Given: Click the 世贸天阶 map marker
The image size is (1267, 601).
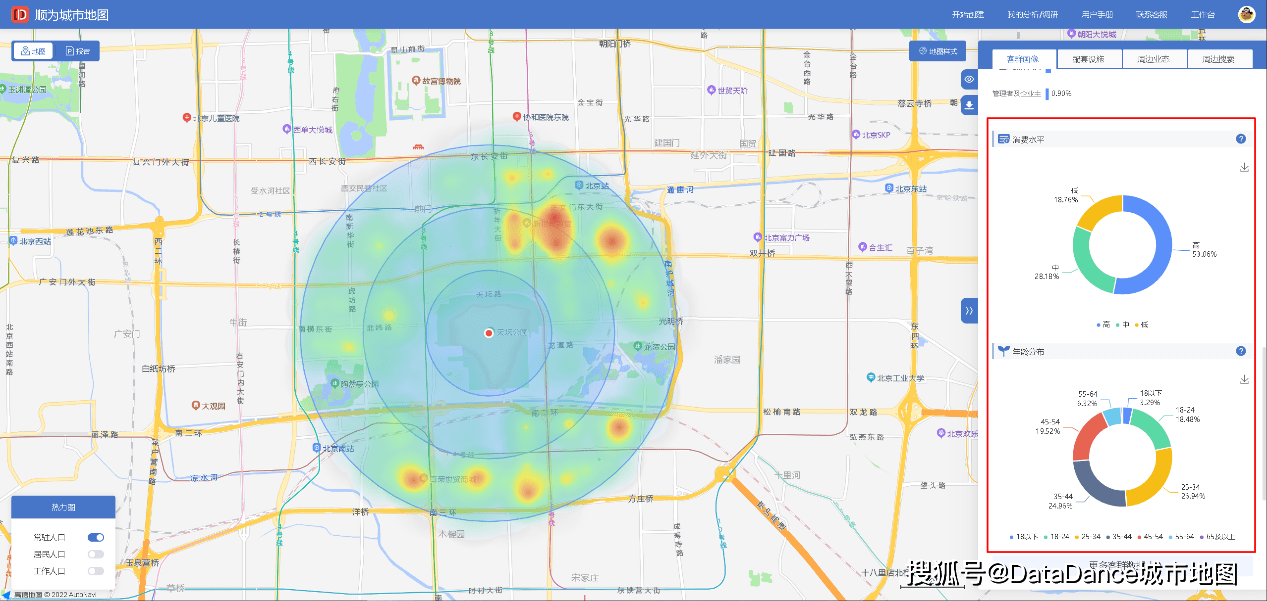Looking at the screenshot, I should 712,90.
